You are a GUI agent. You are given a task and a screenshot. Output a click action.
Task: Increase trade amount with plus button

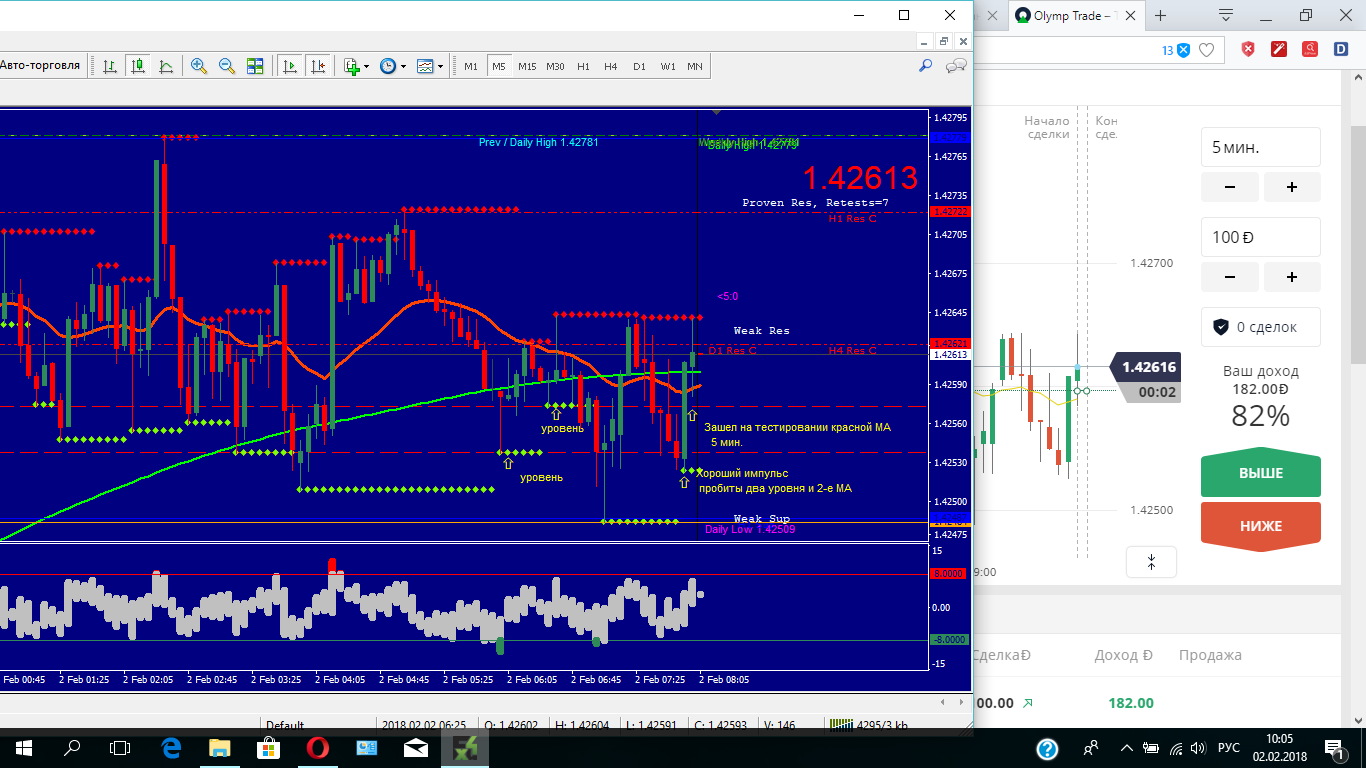click(x=1292, y=277)
